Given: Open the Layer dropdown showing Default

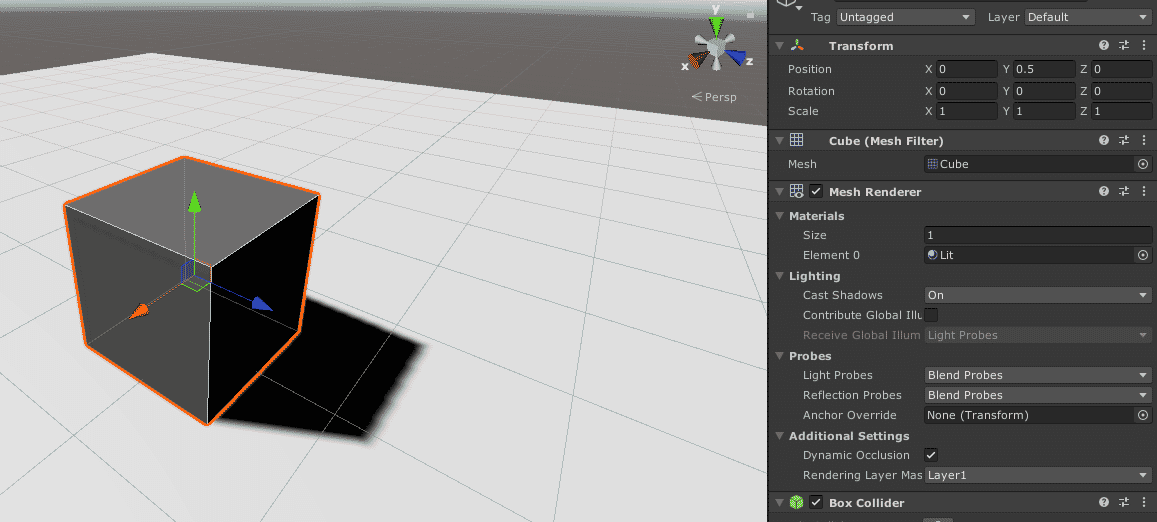Looking at the screenshot, I should (x=1088, y=17).
